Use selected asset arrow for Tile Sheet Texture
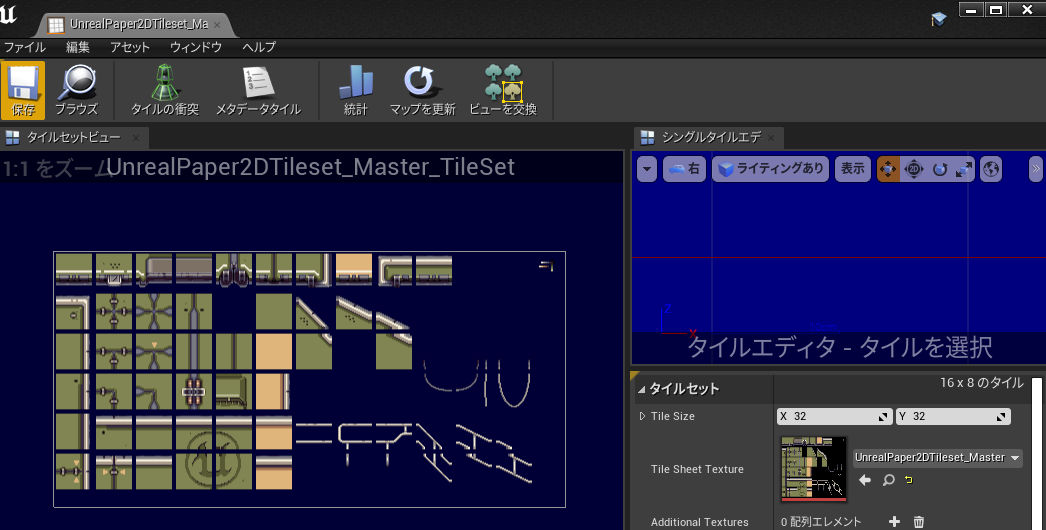1046x530 pixels. (x=865, y=480)
